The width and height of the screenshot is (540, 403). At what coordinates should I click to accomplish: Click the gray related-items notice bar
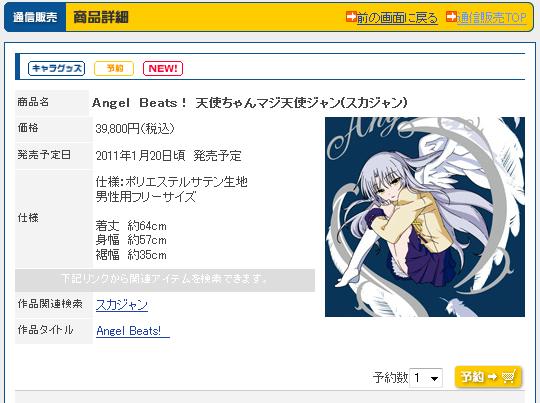pos(165,280)
